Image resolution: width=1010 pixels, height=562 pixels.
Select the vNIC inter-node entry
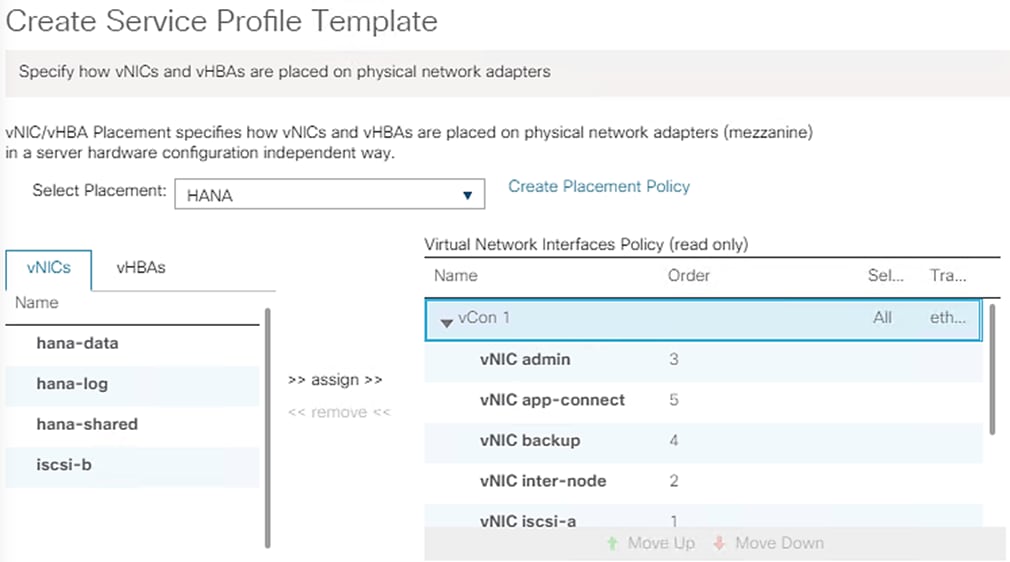(x=543, y=481)
